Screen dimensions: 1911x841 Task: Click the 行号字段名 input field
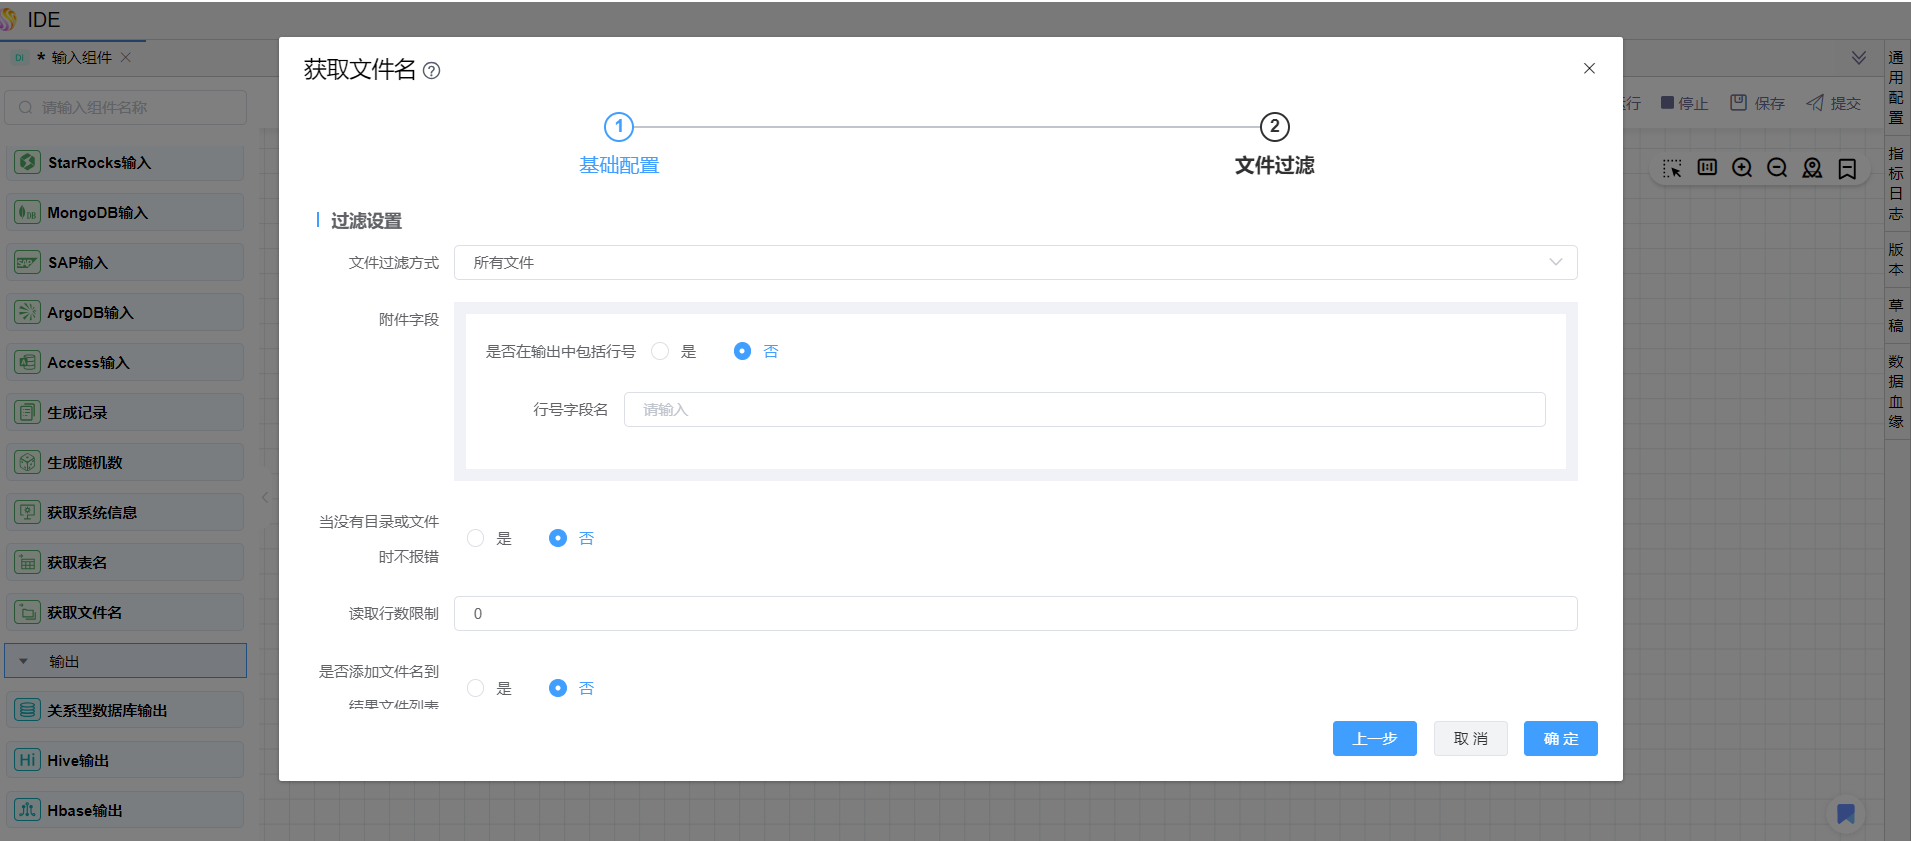1084,410
